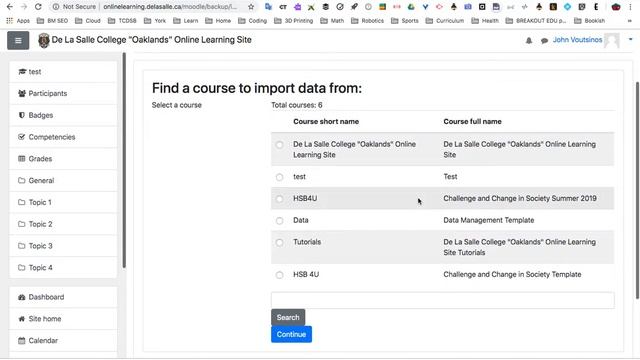Click the De La Salle crest logo
The image size is (640, 360).
[x=44, y=40]
